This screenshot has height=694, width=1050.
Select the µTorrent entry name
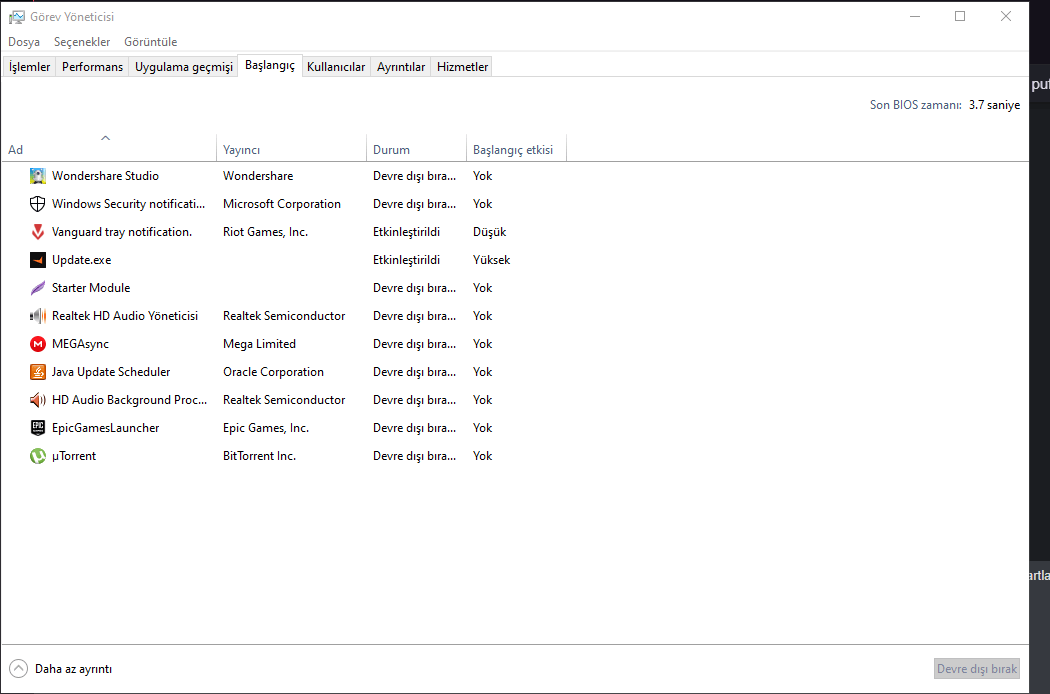click(74, 456)
